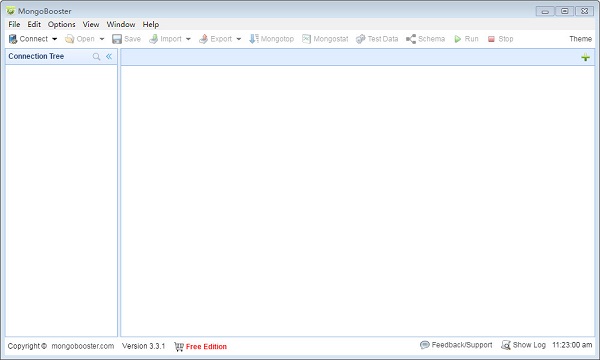The height and width of the screenshot is (360, 600).
Task: Click the Version 3.3.1 text
Action: click(x=143, y=346)
